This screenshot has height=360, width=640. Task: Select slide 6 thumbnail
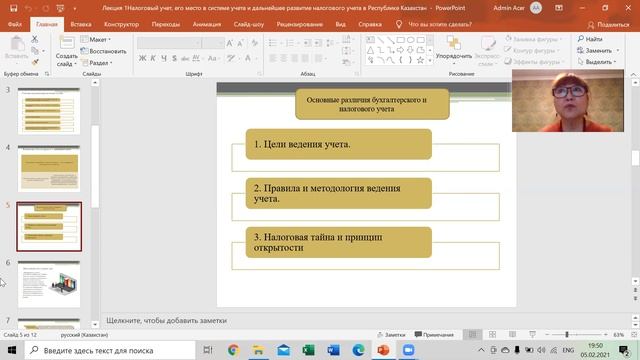(x=49, y=284)
